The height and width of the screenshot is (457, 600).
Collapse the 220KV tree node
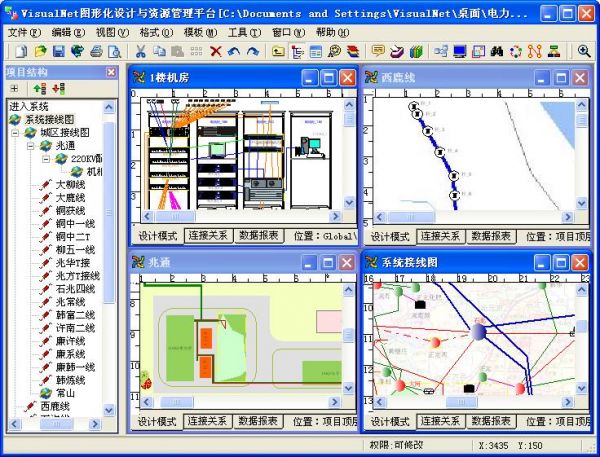coord(46,159)
